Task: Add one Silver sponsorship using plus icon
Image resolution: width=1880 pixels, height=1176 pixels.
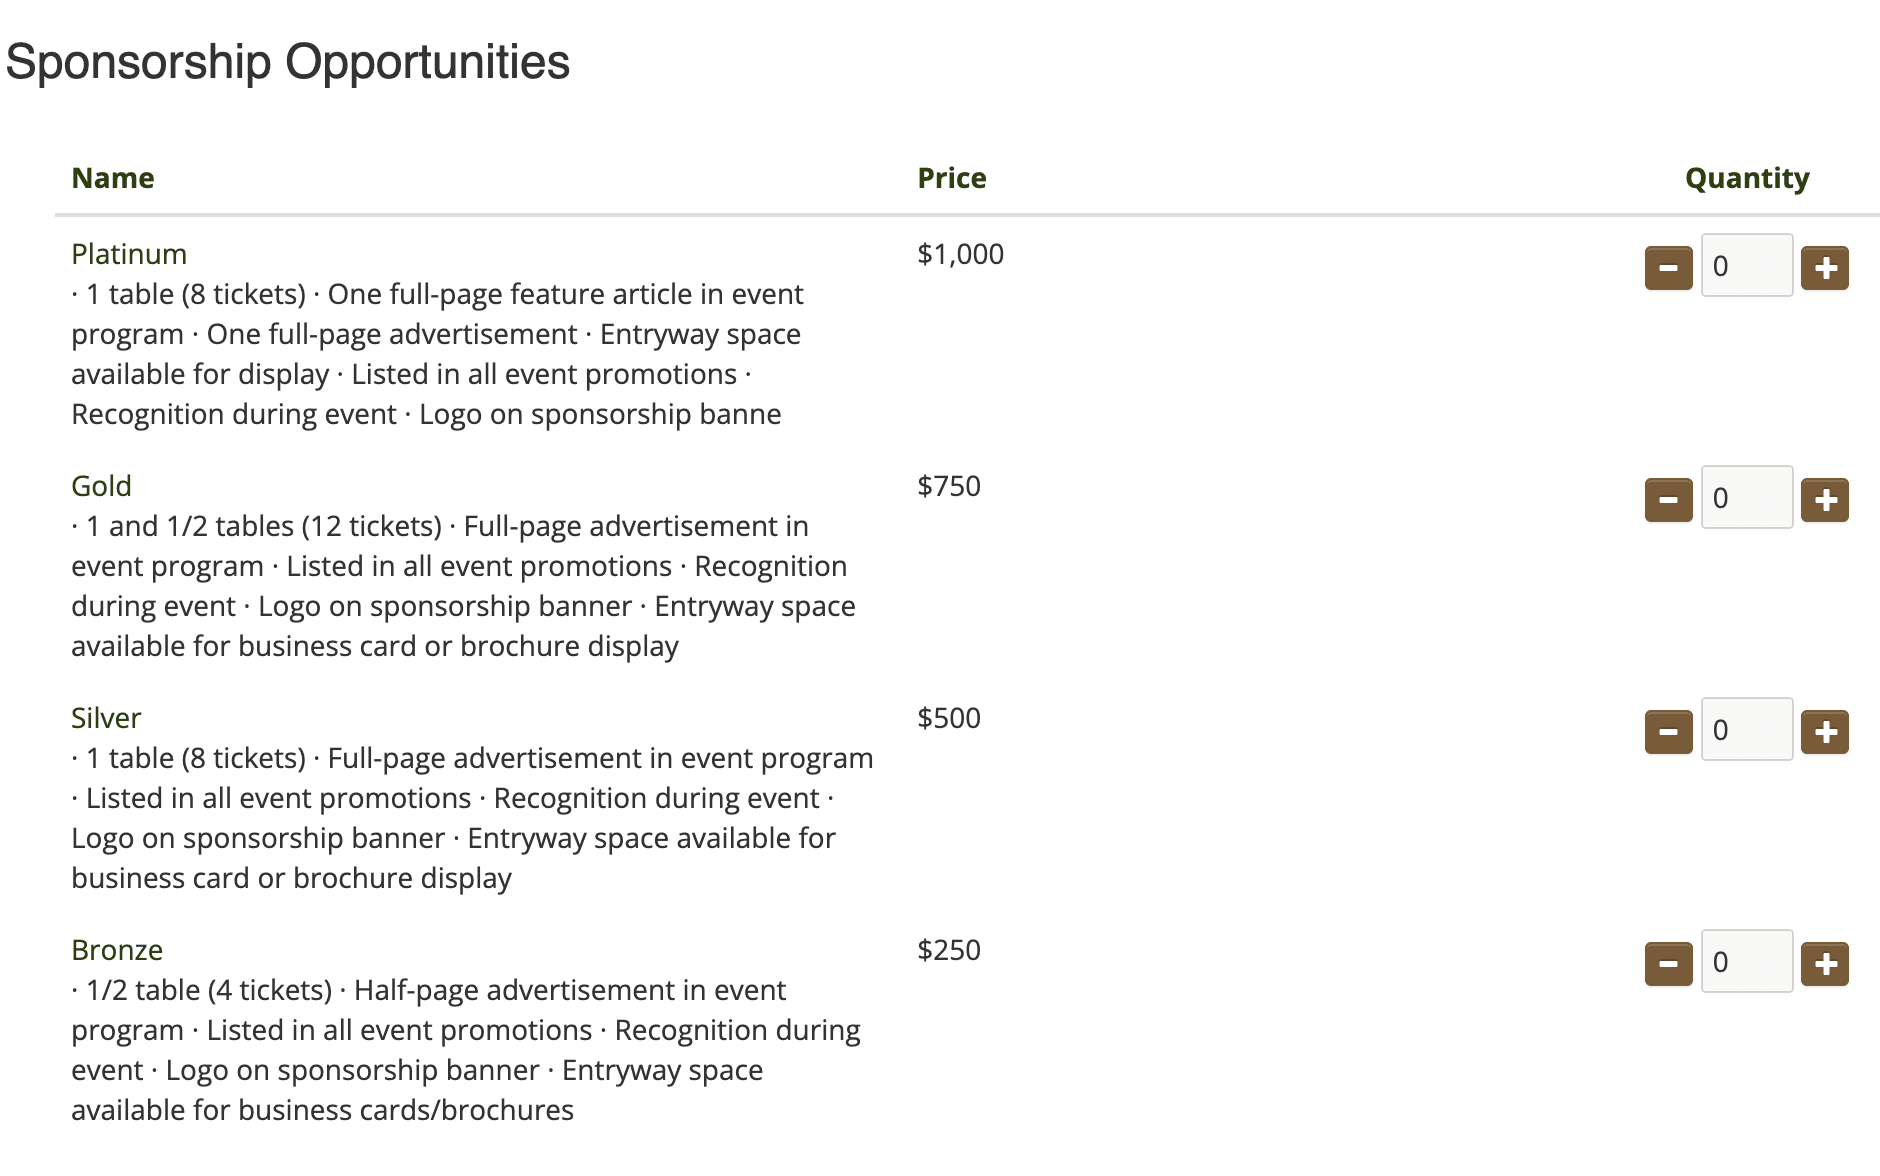Action: click(1824, 732)
